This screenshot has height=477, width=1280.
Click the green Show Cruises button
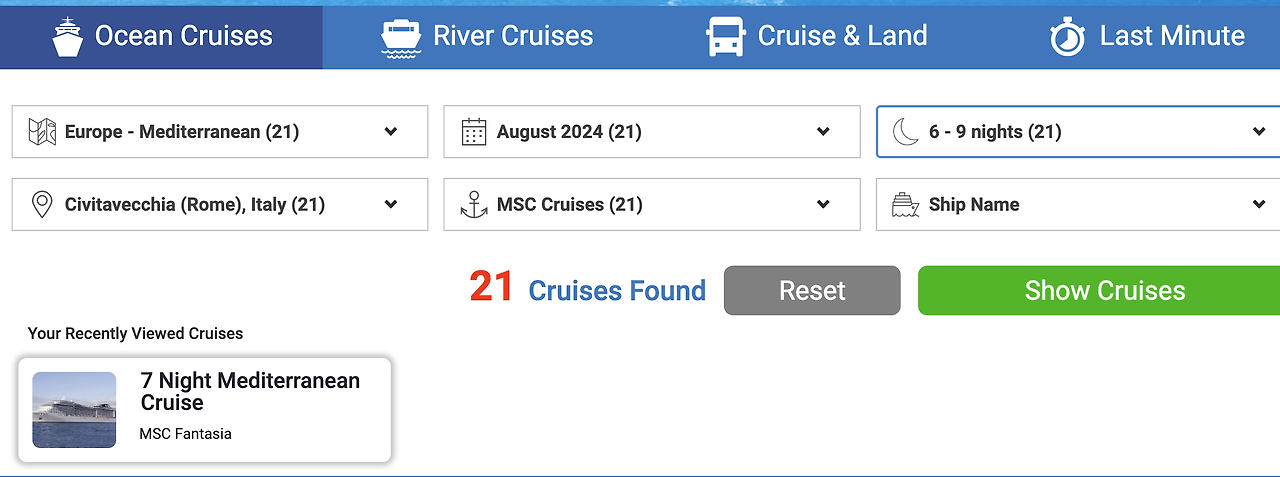(1099, 291)
